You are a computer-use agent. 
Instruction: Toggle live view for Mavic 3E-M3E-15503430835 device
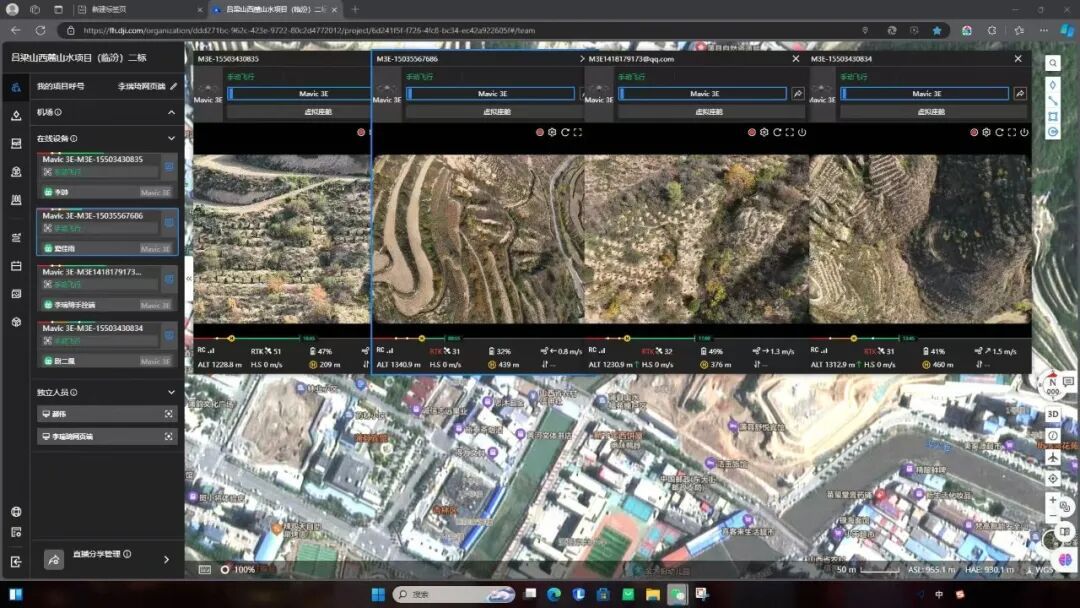click(x=169, y=166)
